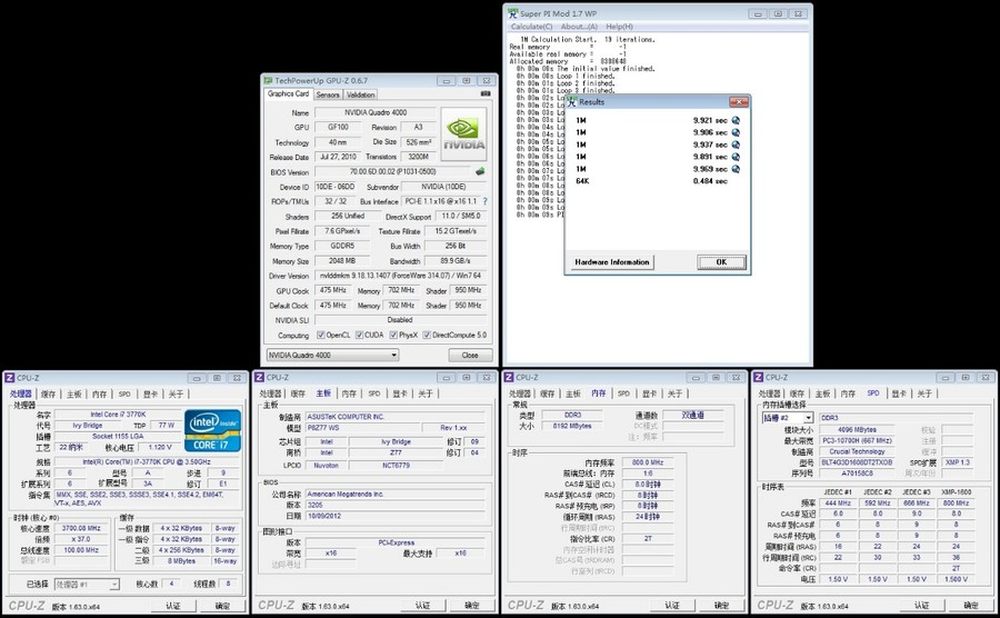Click the globe icon next to 9.906 sec

(735, 133)
